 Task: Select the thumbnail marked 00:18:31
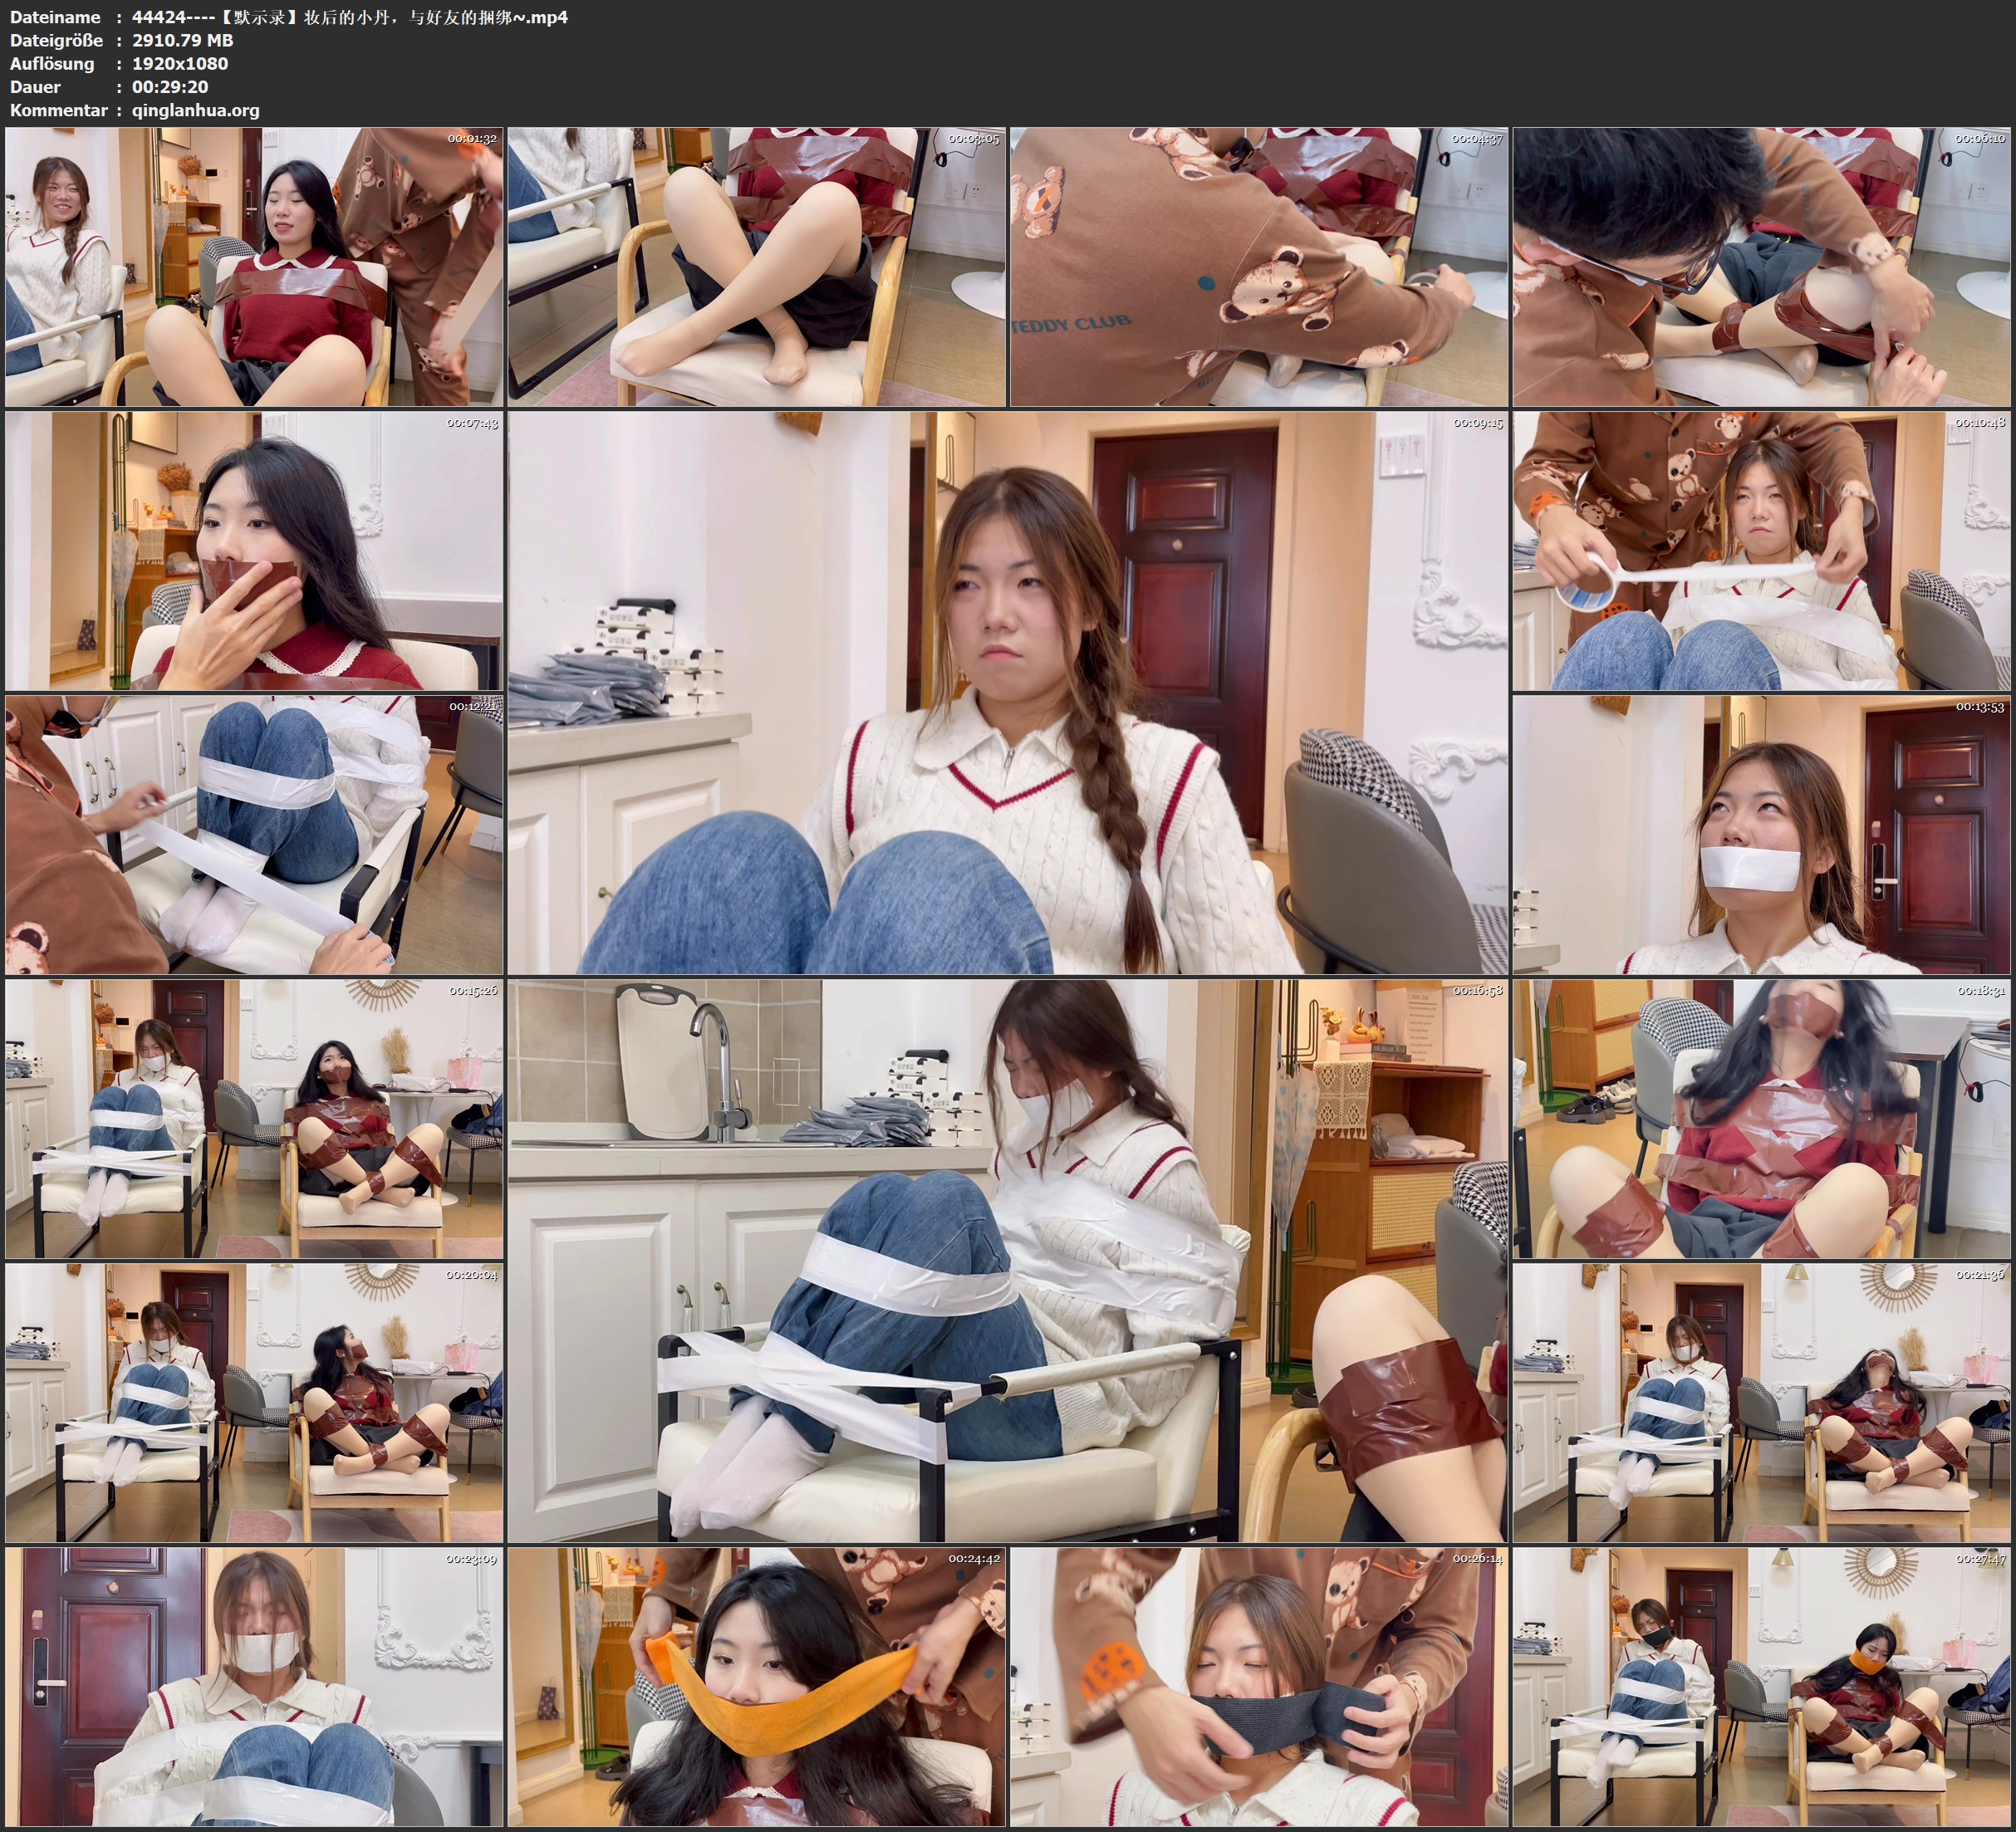point(1761,1119)
